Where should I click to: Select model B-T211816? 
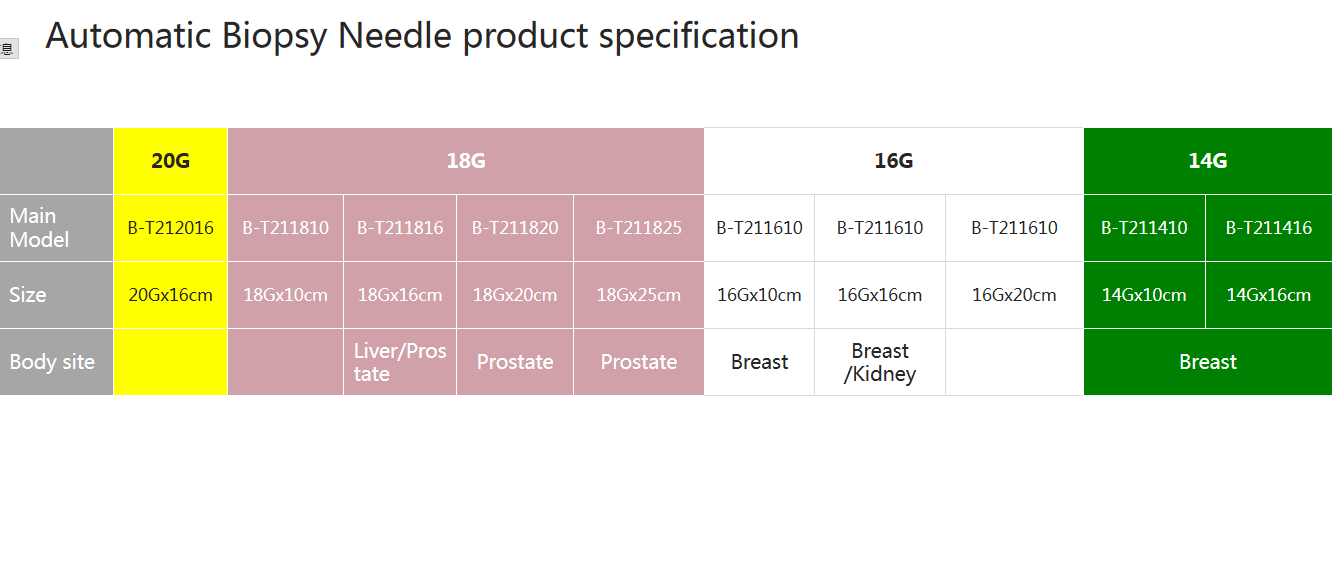pos(400,228)
